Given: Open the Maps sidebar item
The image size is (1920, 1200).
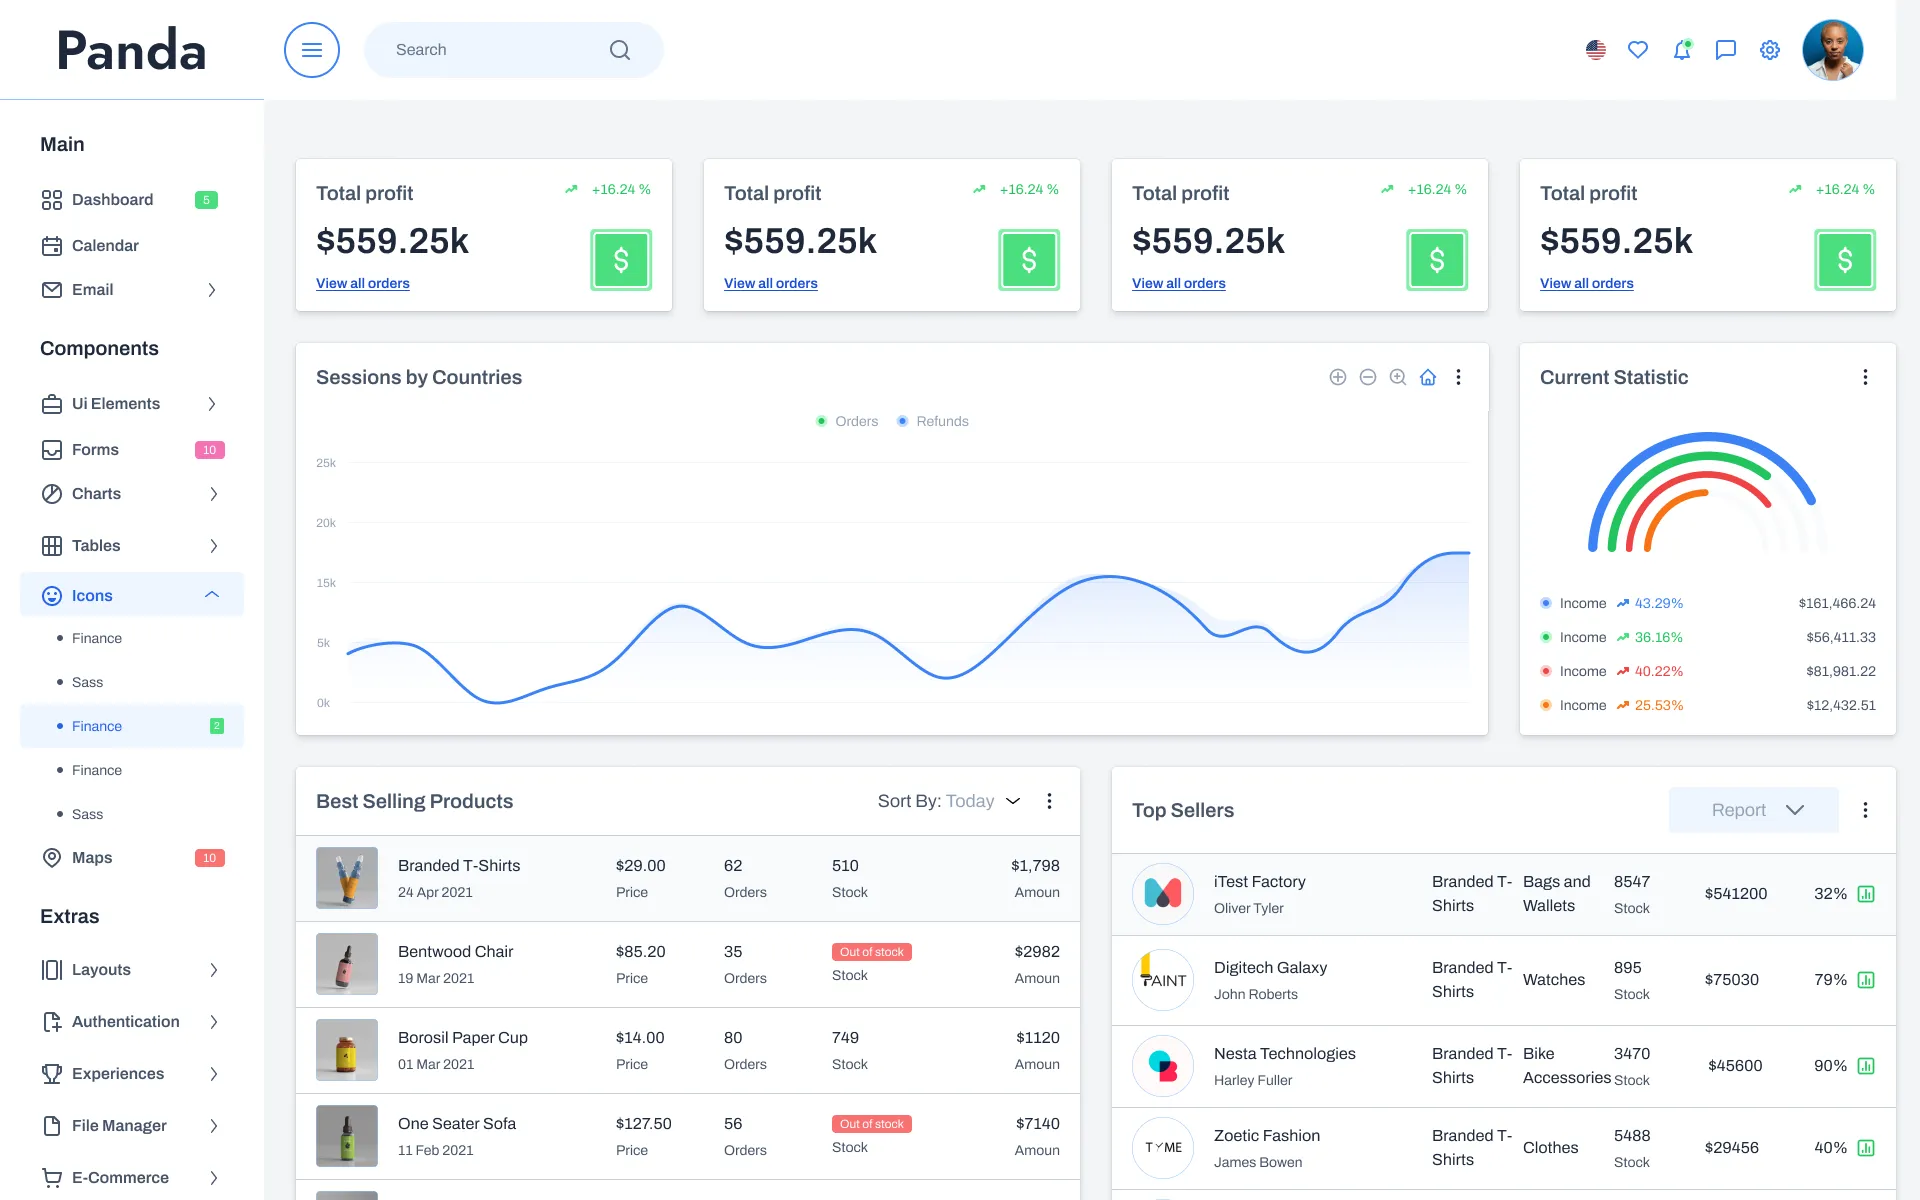Looking at the screenshot, I should click(91, 857).
